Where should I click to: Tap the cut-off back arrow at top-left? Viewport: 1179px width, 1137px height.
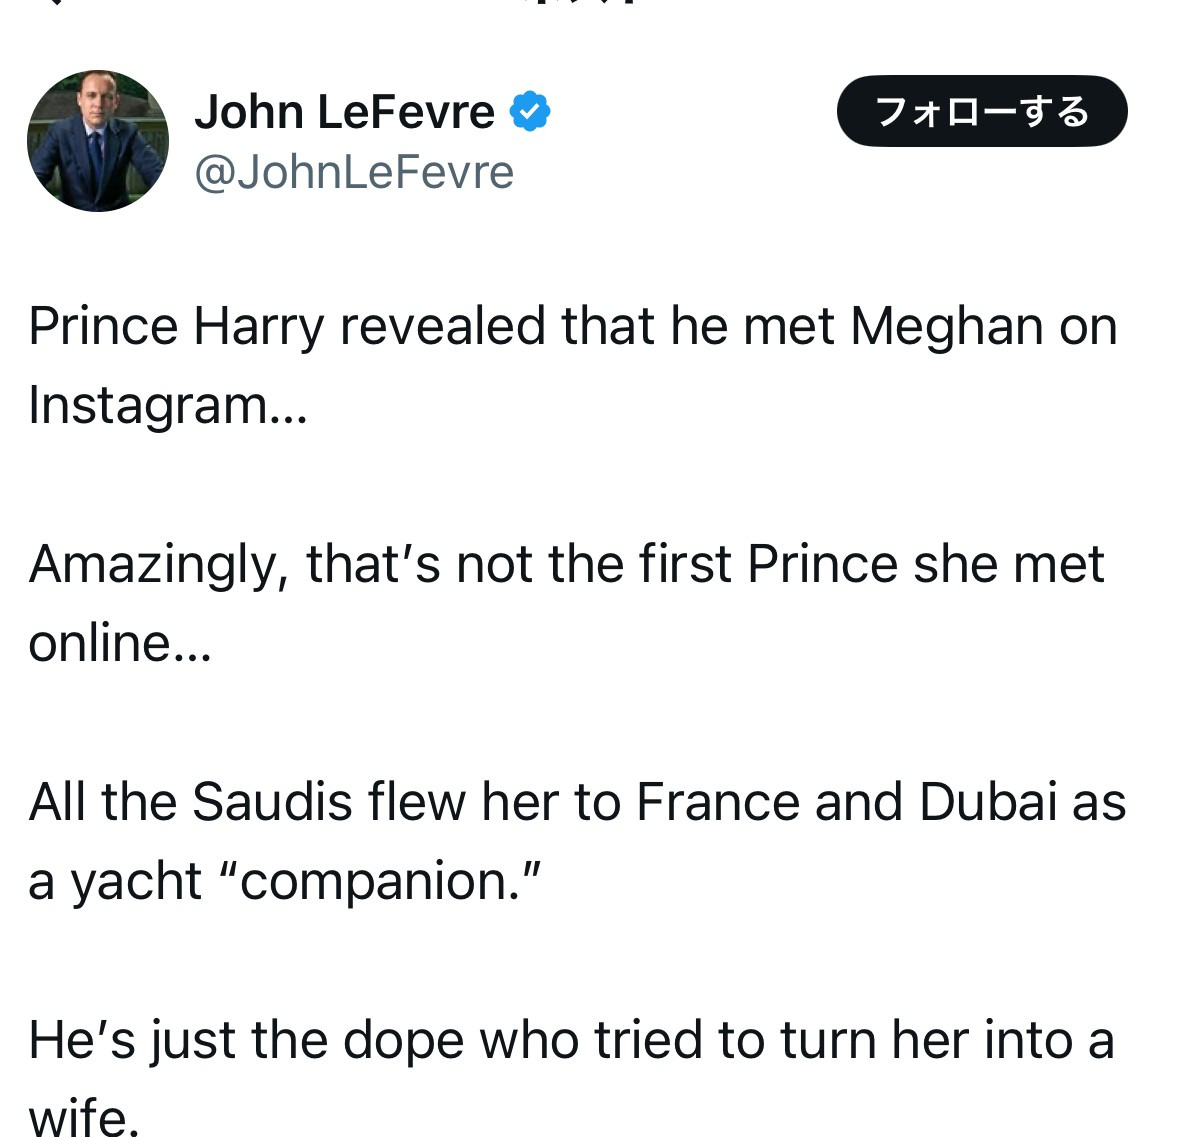55,3
